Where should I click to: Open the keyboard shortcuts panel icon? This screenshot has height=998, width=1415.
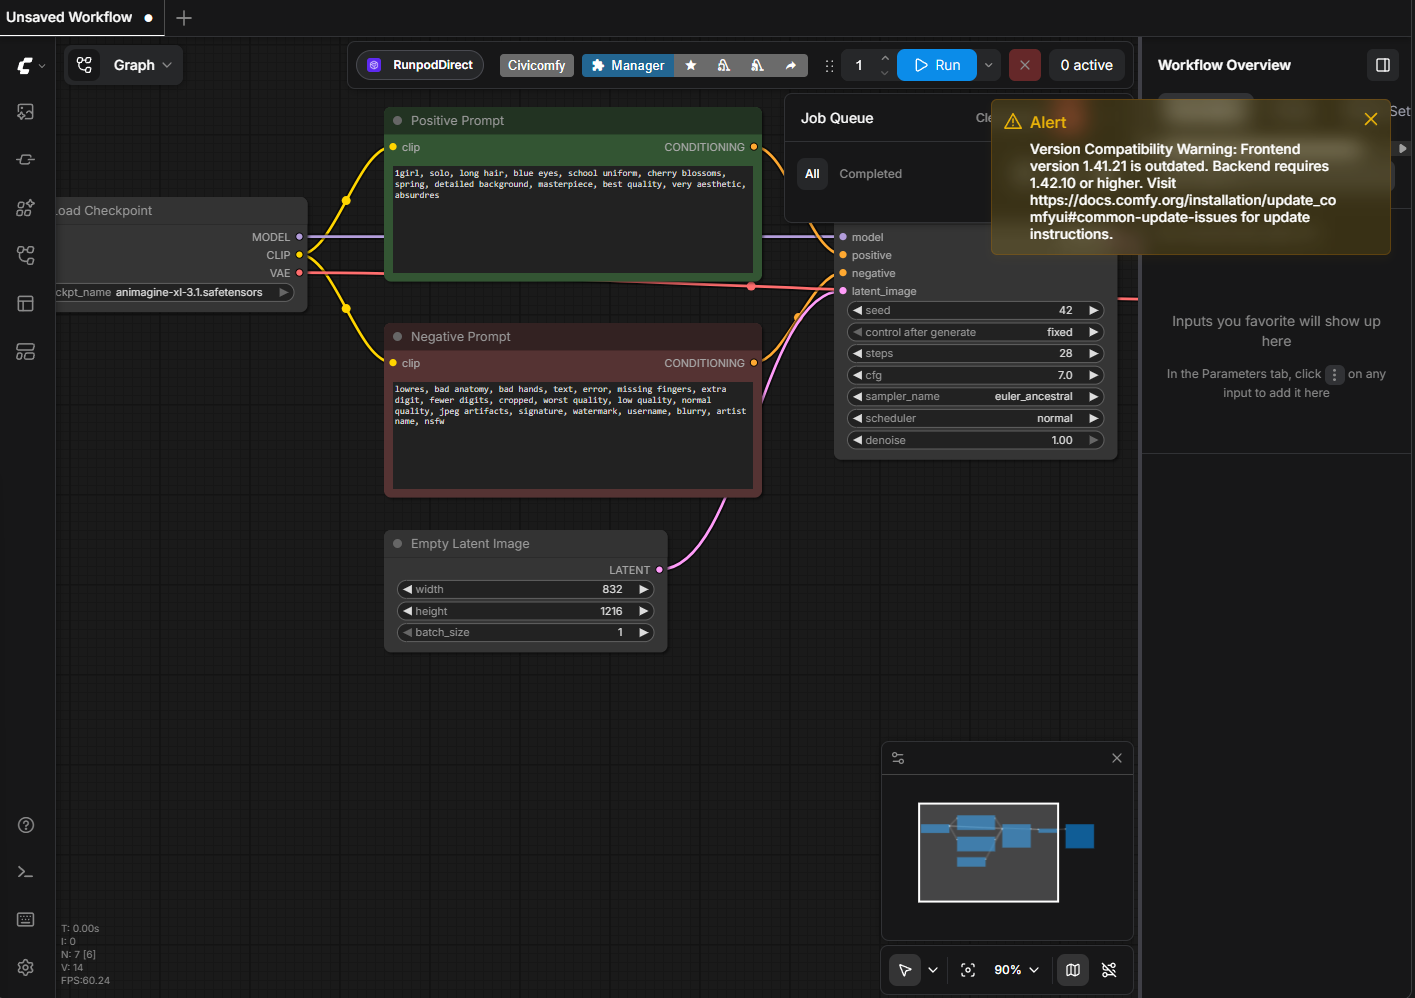26,920
